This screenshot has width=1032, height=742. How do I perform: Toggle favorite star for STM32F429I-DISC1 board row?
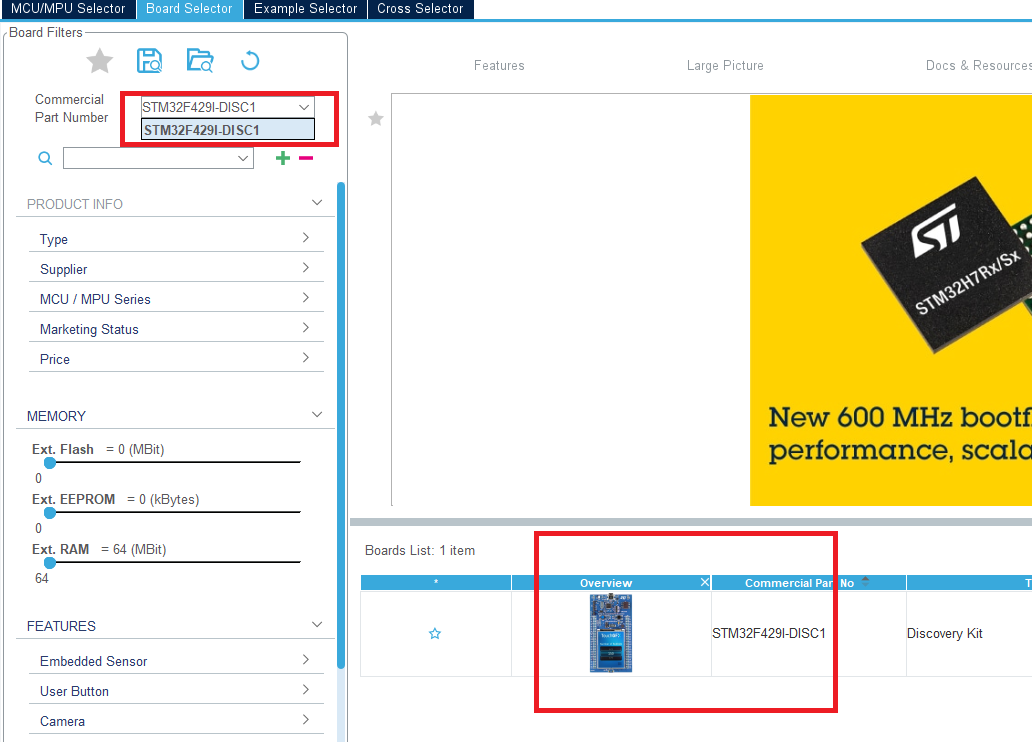pyautogui.click(x=435, y=633)
